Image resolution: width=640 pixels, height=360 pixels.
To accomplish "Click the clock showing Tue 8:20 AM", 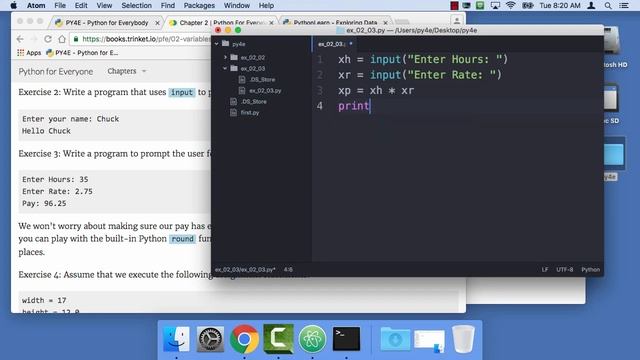I will 560,5.
